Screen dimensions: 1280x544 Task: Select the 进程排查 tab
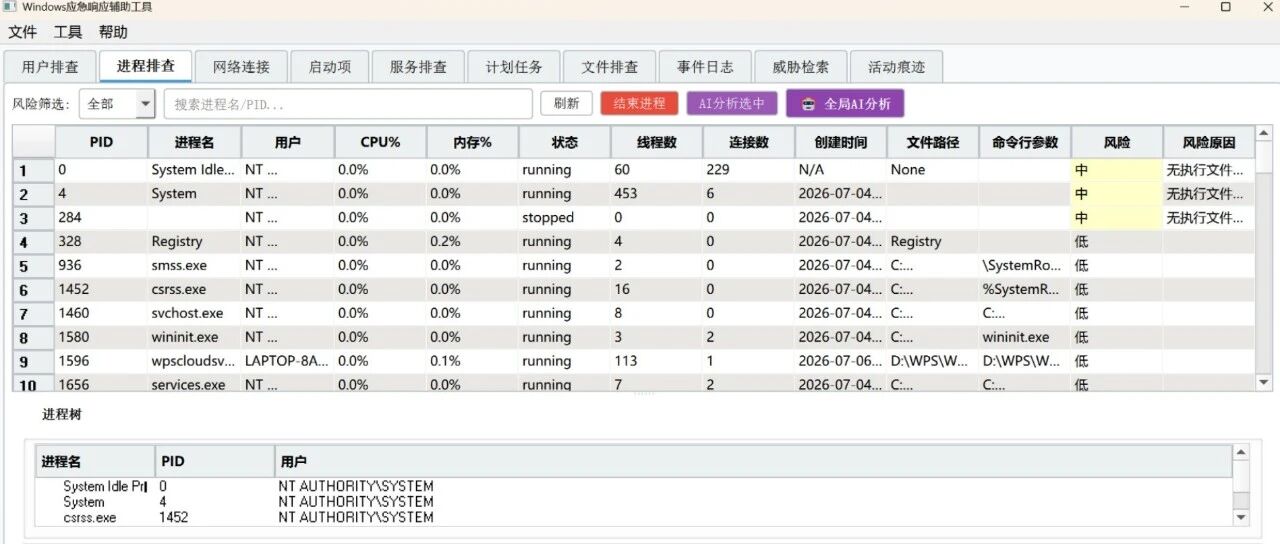[145, 66]
